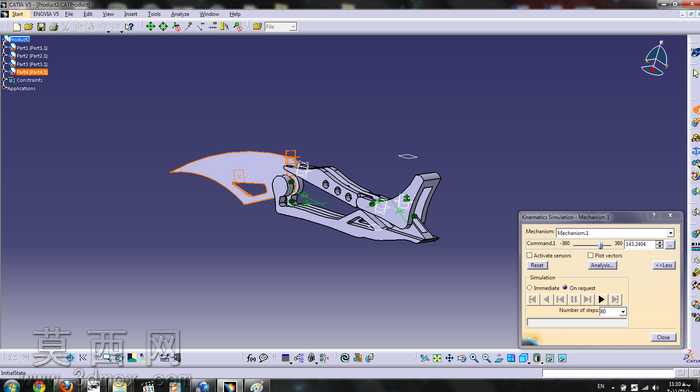This screenshot has height=392, width=700.
Task: Expand the Product1 tree node
Action: pyautogui.click(x=18, y=40)
